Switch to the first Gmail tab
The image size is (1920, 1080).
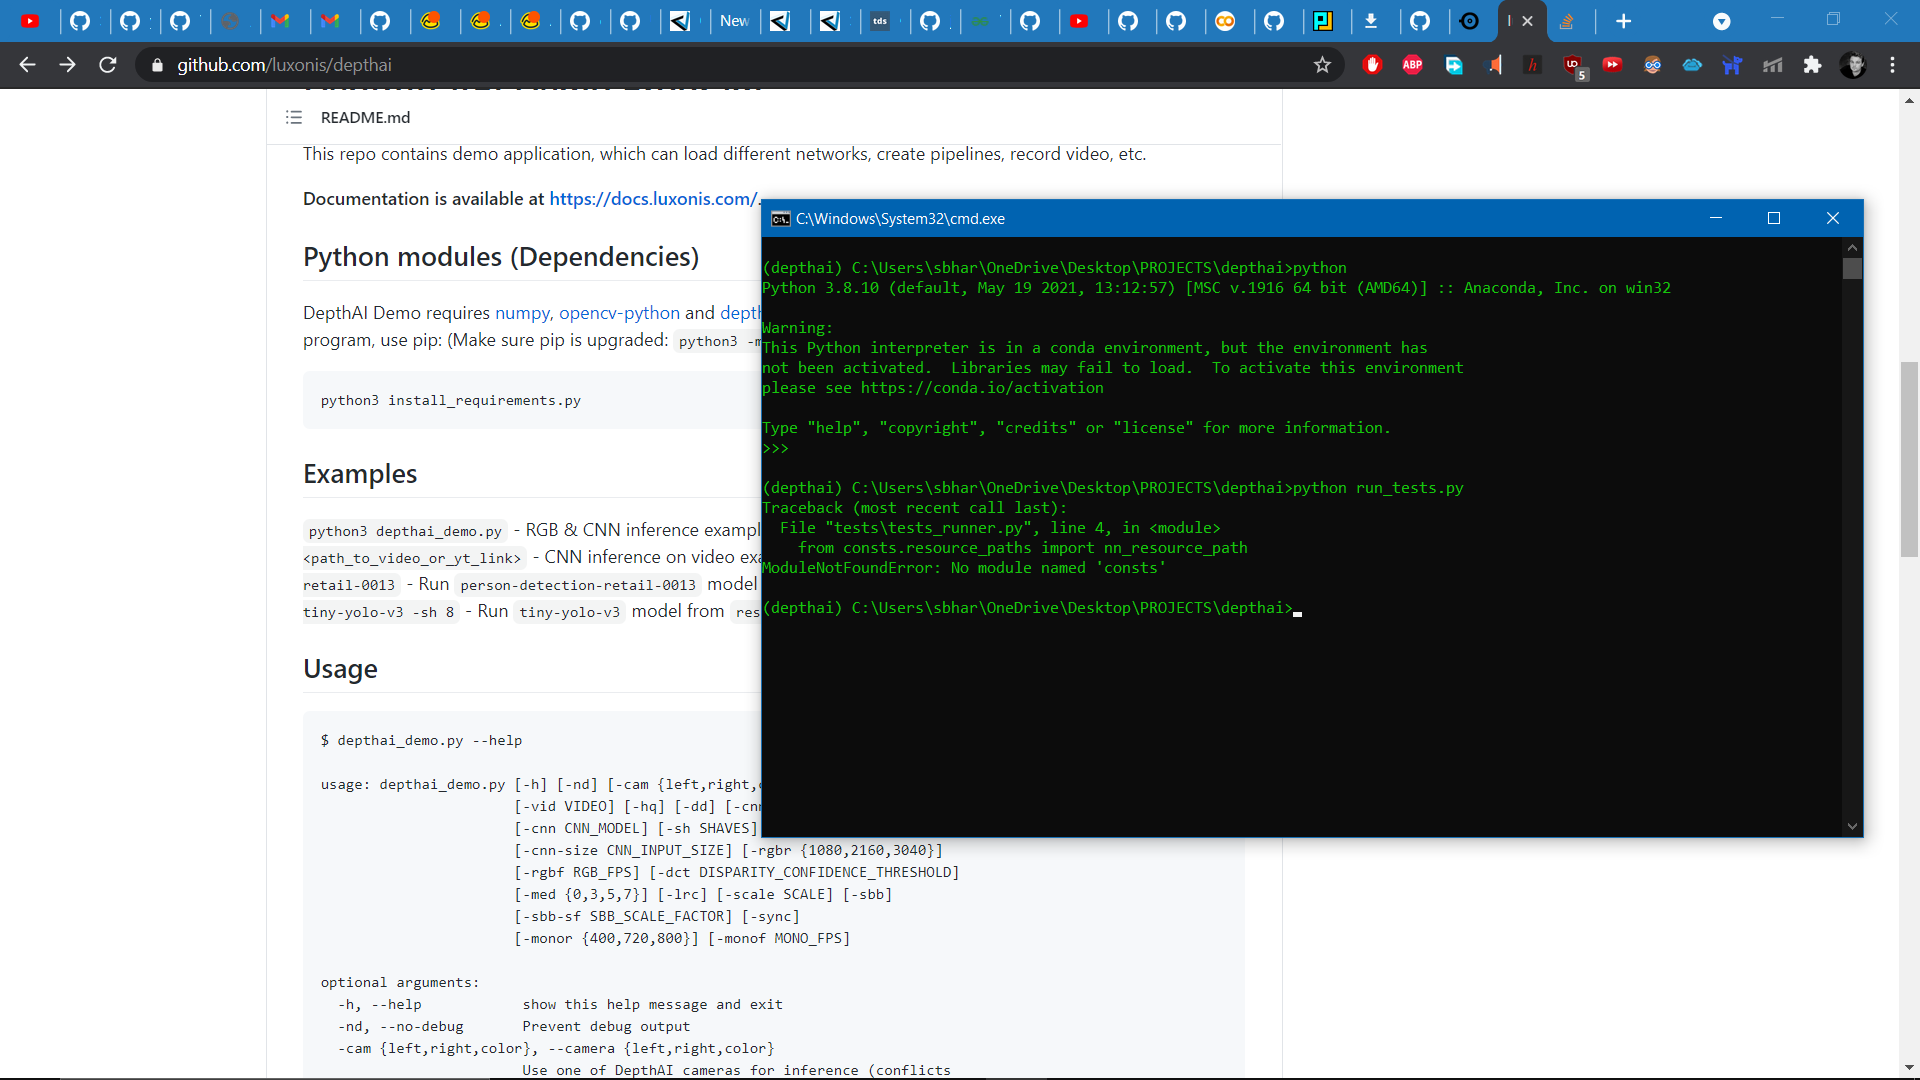(281, 21)
